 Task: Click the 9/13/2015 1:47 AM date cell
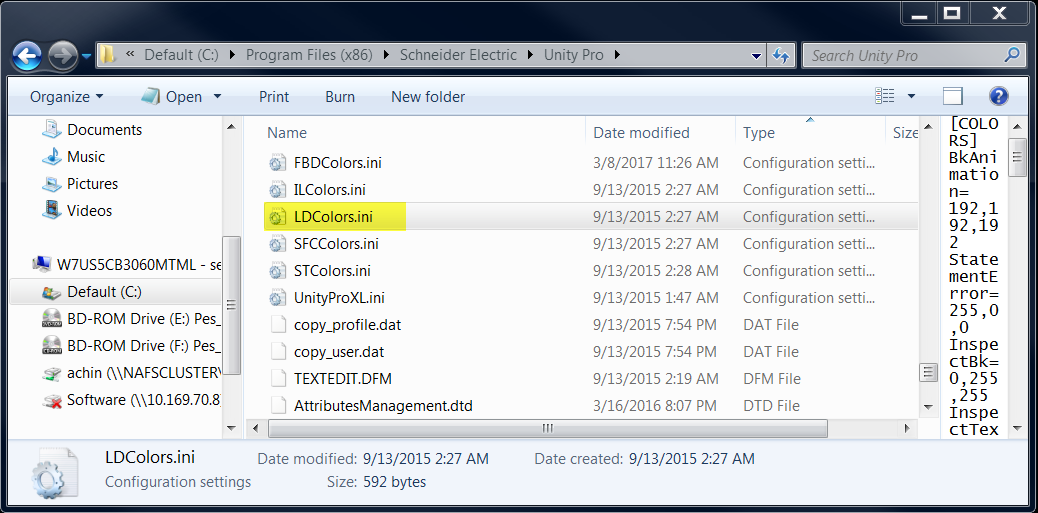[x=655, y=298]
